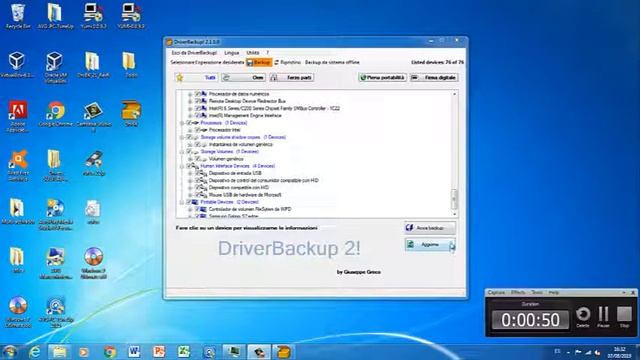The image size is (640, 360).
Task: Open the Adobe desktop shortcut
Action: pyautogui.click(x=18, y=116)
